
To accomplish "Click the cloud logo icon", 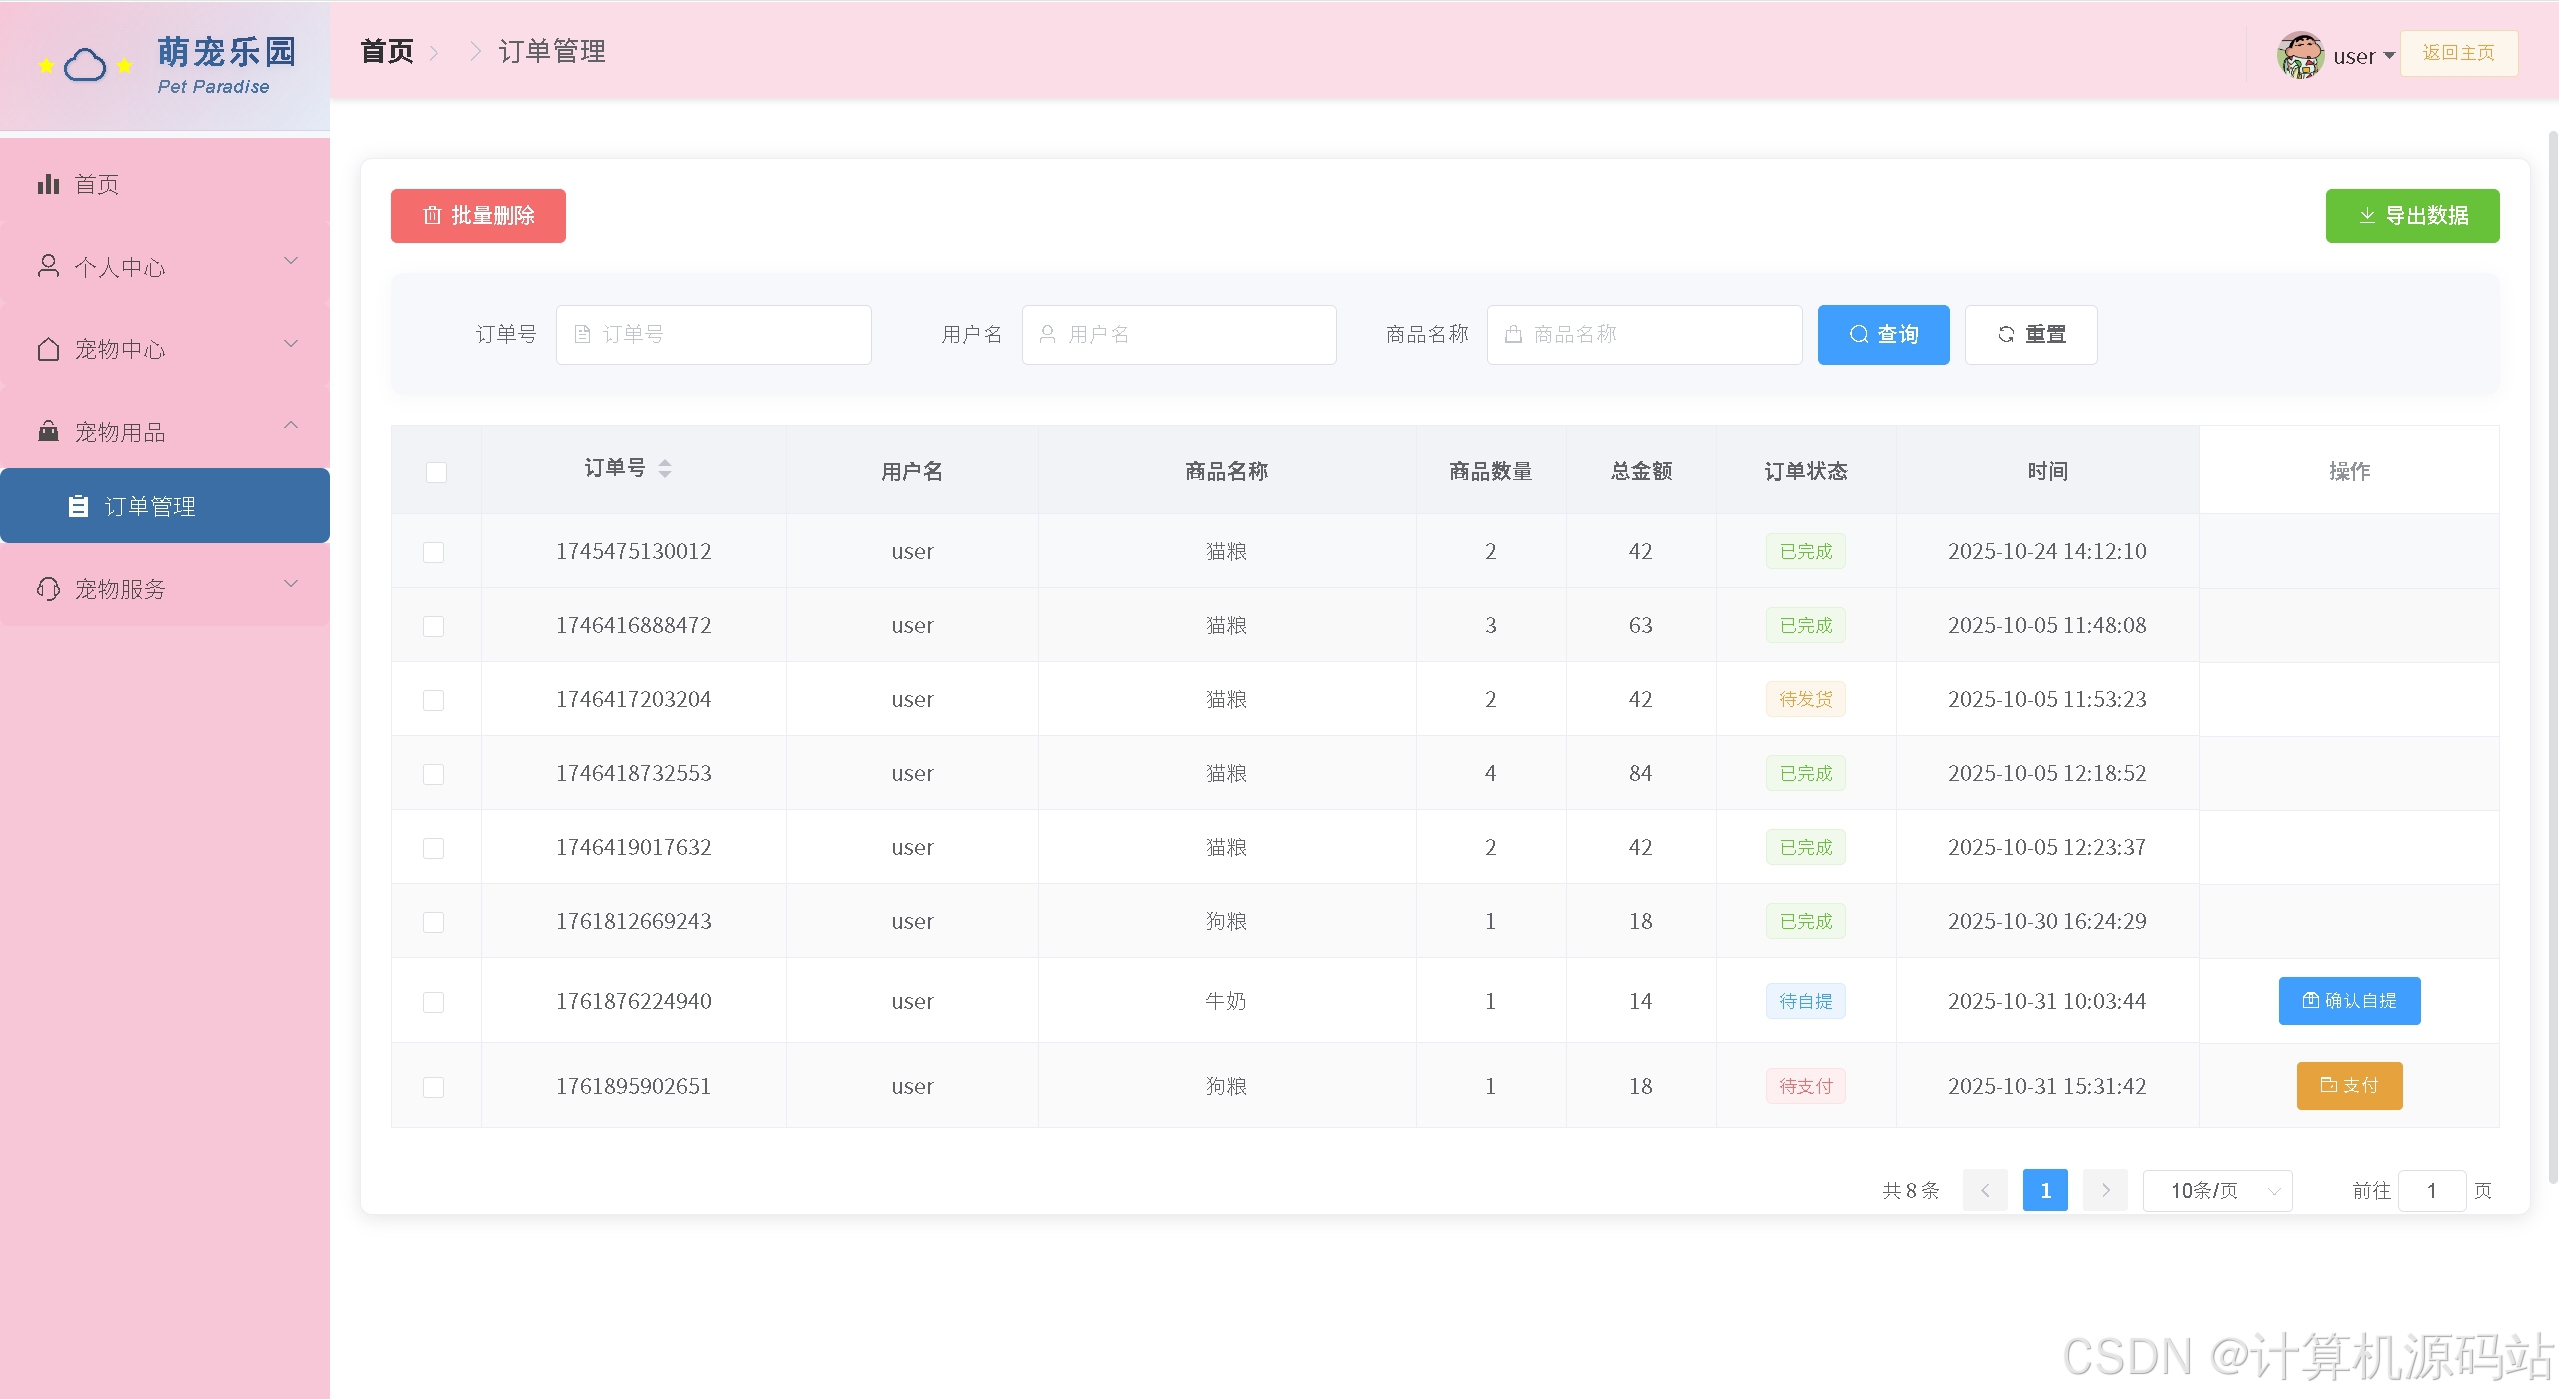I will click(x=85, y=66).
